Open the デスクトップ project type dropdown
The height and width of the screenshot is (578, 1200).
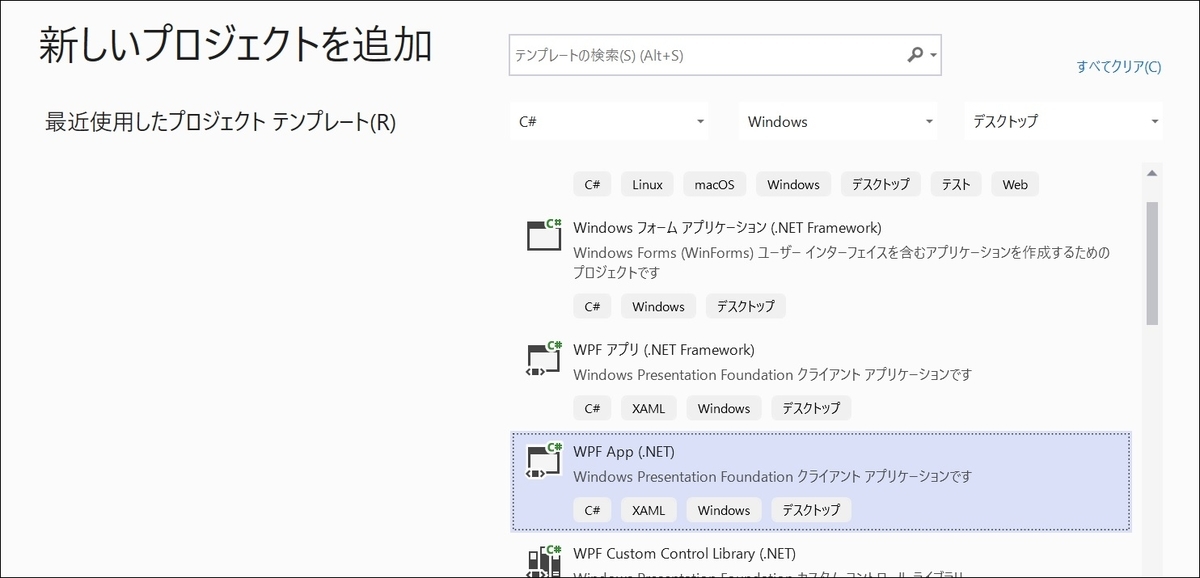click(x=1064, y=121)
